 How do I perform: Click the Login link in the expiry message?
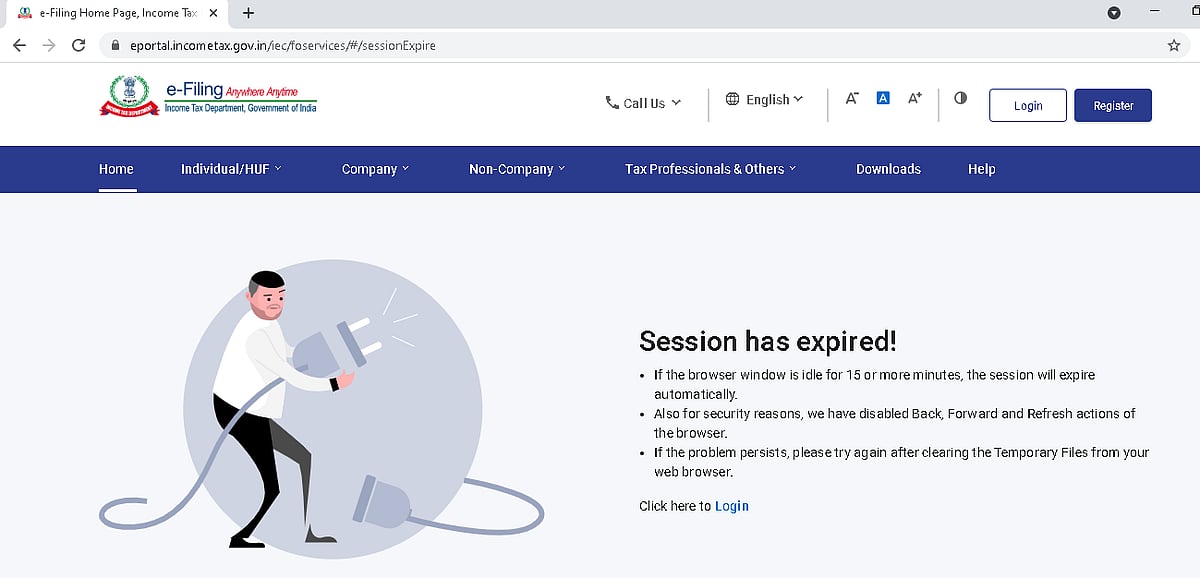click(732, 506)
